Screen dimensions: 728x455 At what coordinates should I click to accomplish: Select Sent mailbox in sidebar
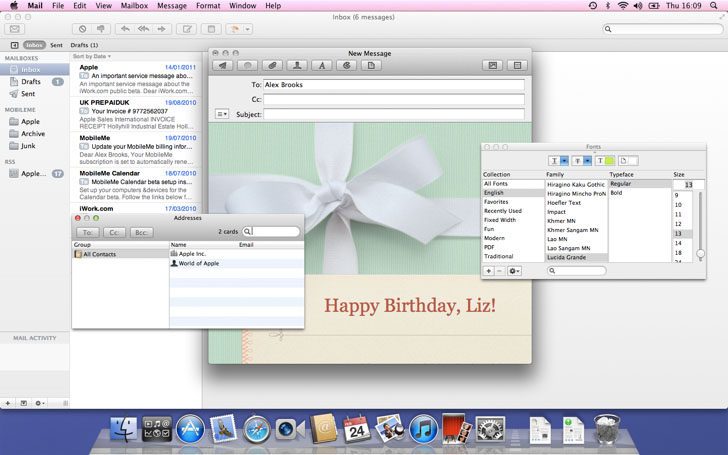[35, 93]
